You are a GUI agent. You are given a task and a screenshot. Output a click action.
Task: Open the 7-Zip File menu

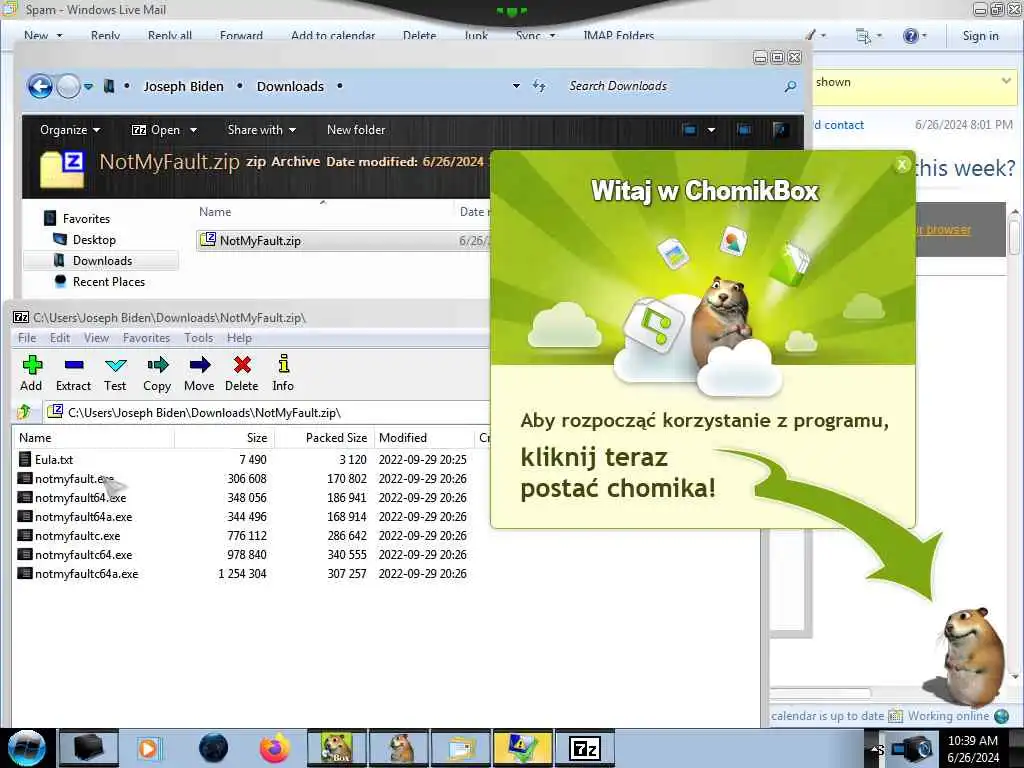(x=27, y=338)
